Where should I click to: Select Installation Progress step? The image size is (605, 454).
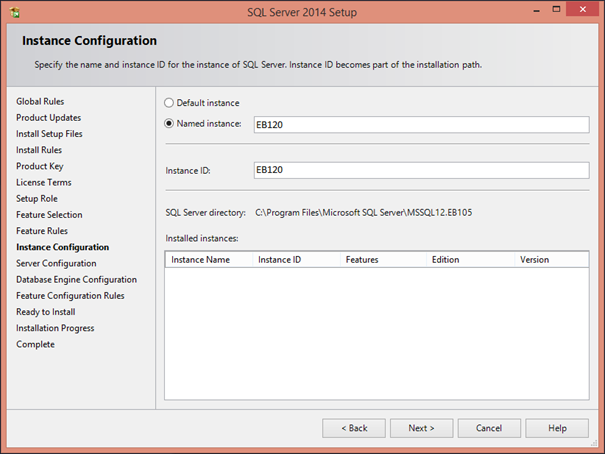[55, 328]
